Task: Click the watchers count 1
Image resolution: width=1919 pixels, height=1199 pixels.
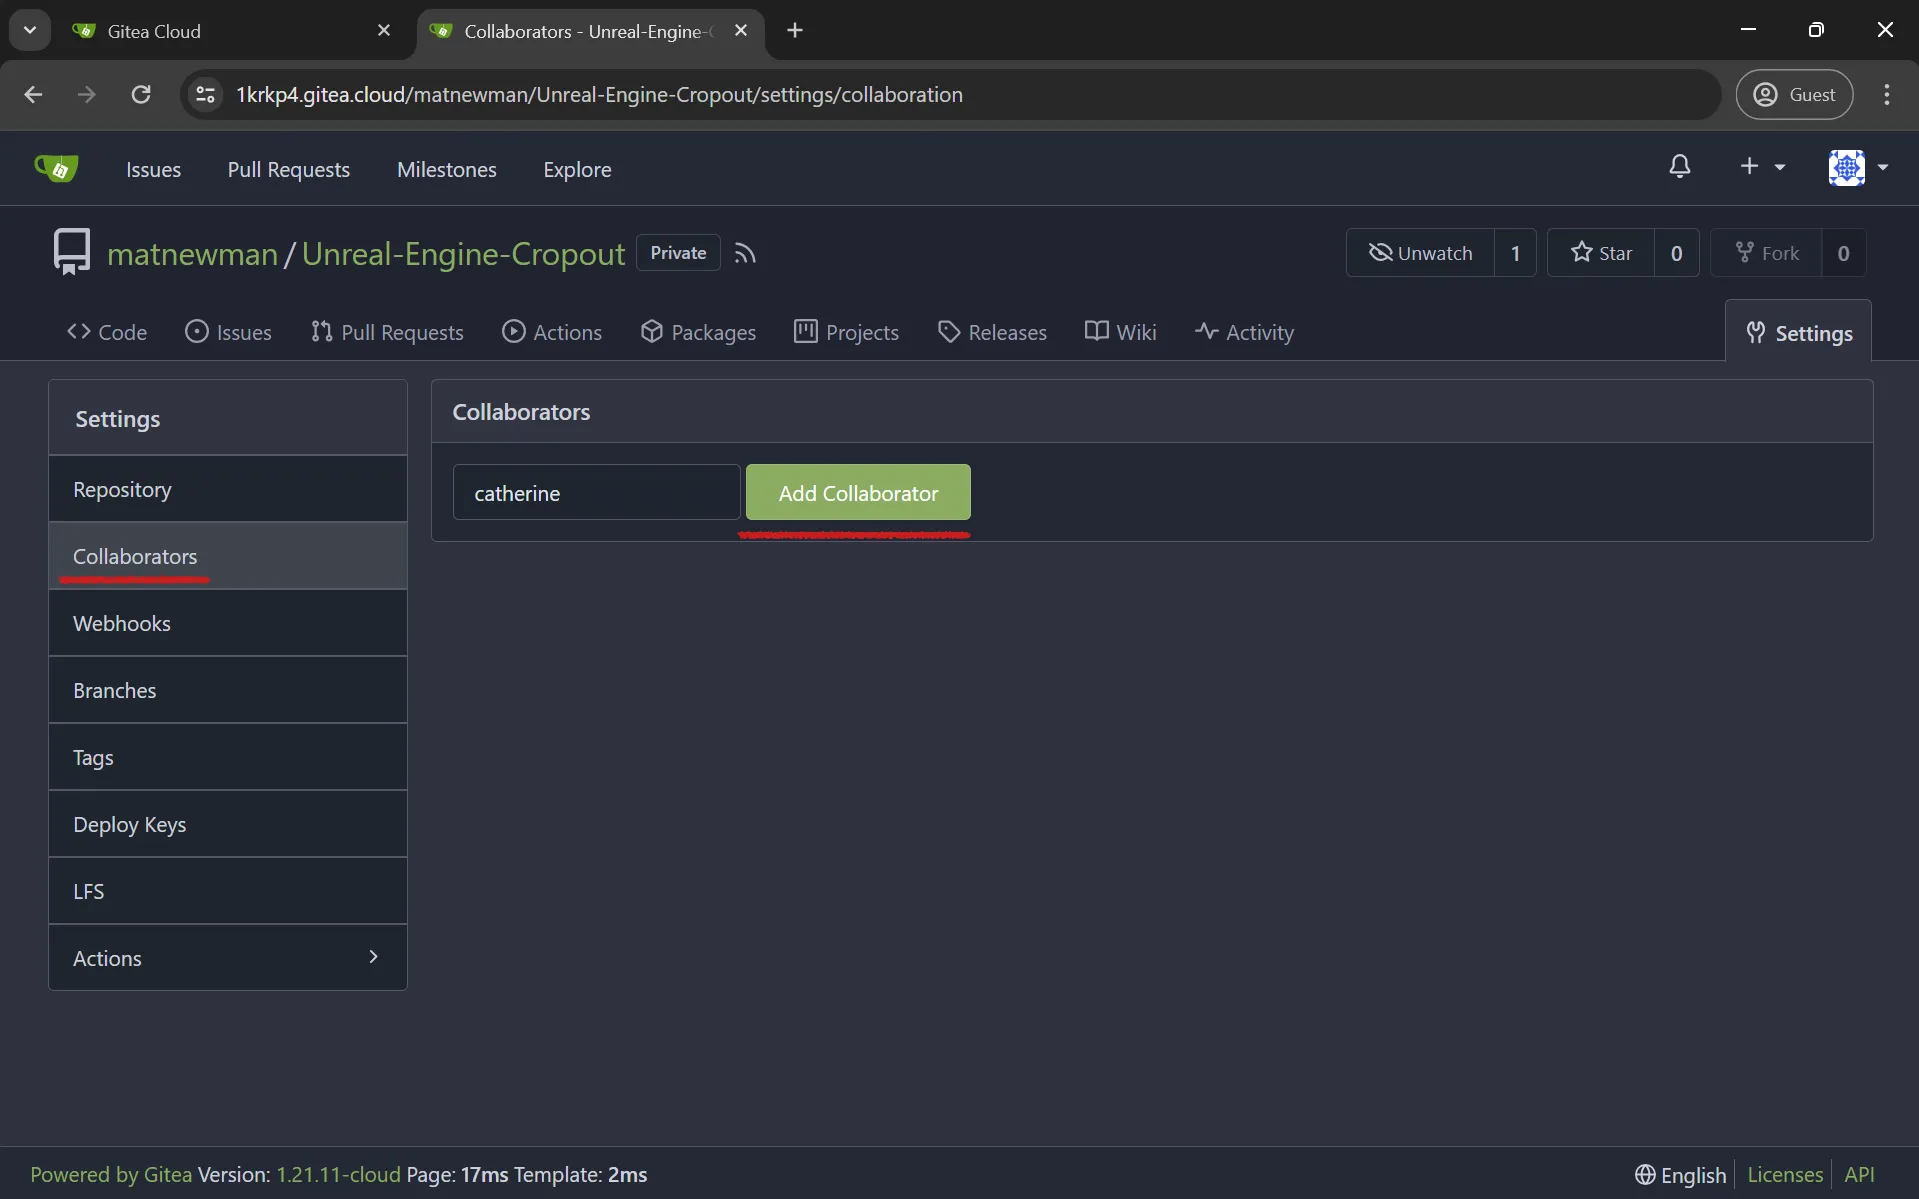Action: 1515,253
